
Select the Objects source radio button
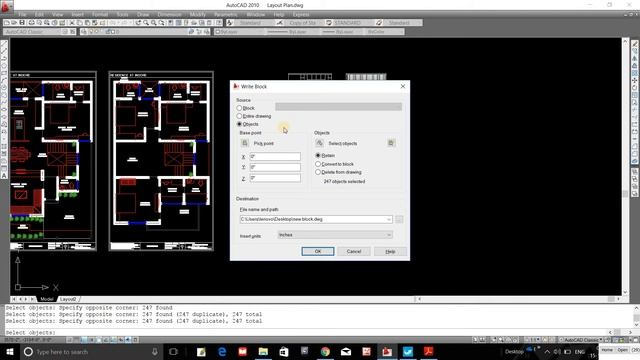(239, 124)
